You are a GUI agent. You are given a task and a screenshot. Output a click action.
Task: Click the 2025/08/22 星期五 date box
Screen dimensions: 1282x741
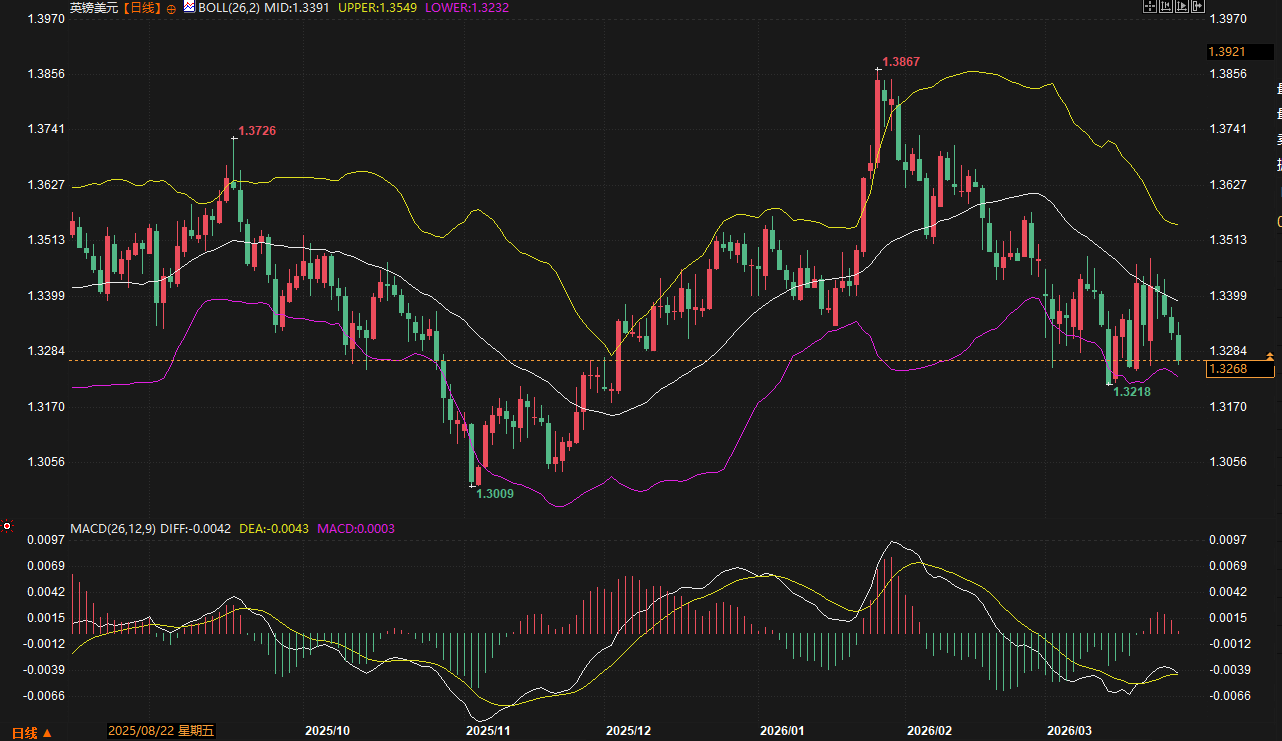pos(160,732)
